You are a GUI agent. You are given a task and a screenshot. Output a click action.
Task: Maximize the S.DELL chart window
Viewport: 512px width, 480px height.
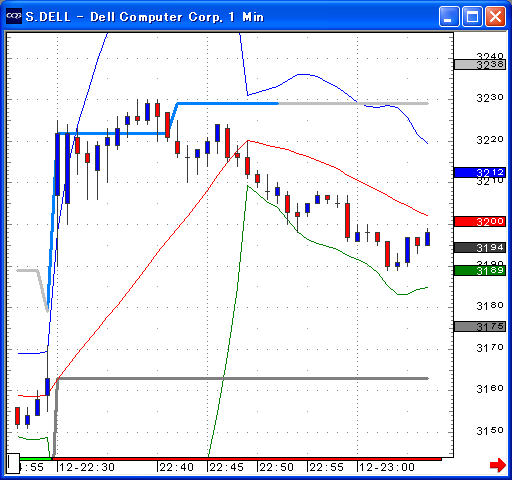click(472, 16)
